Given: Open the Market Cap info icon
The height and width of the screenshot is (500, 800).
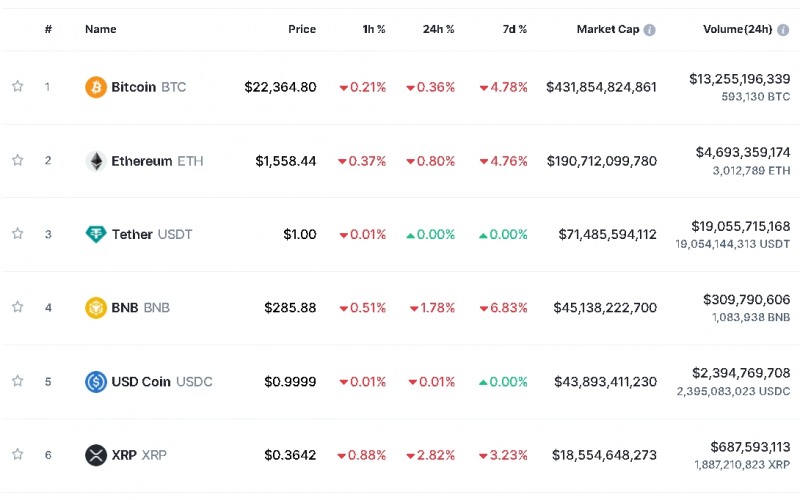Looking at the screenshot, I should 650,30.
